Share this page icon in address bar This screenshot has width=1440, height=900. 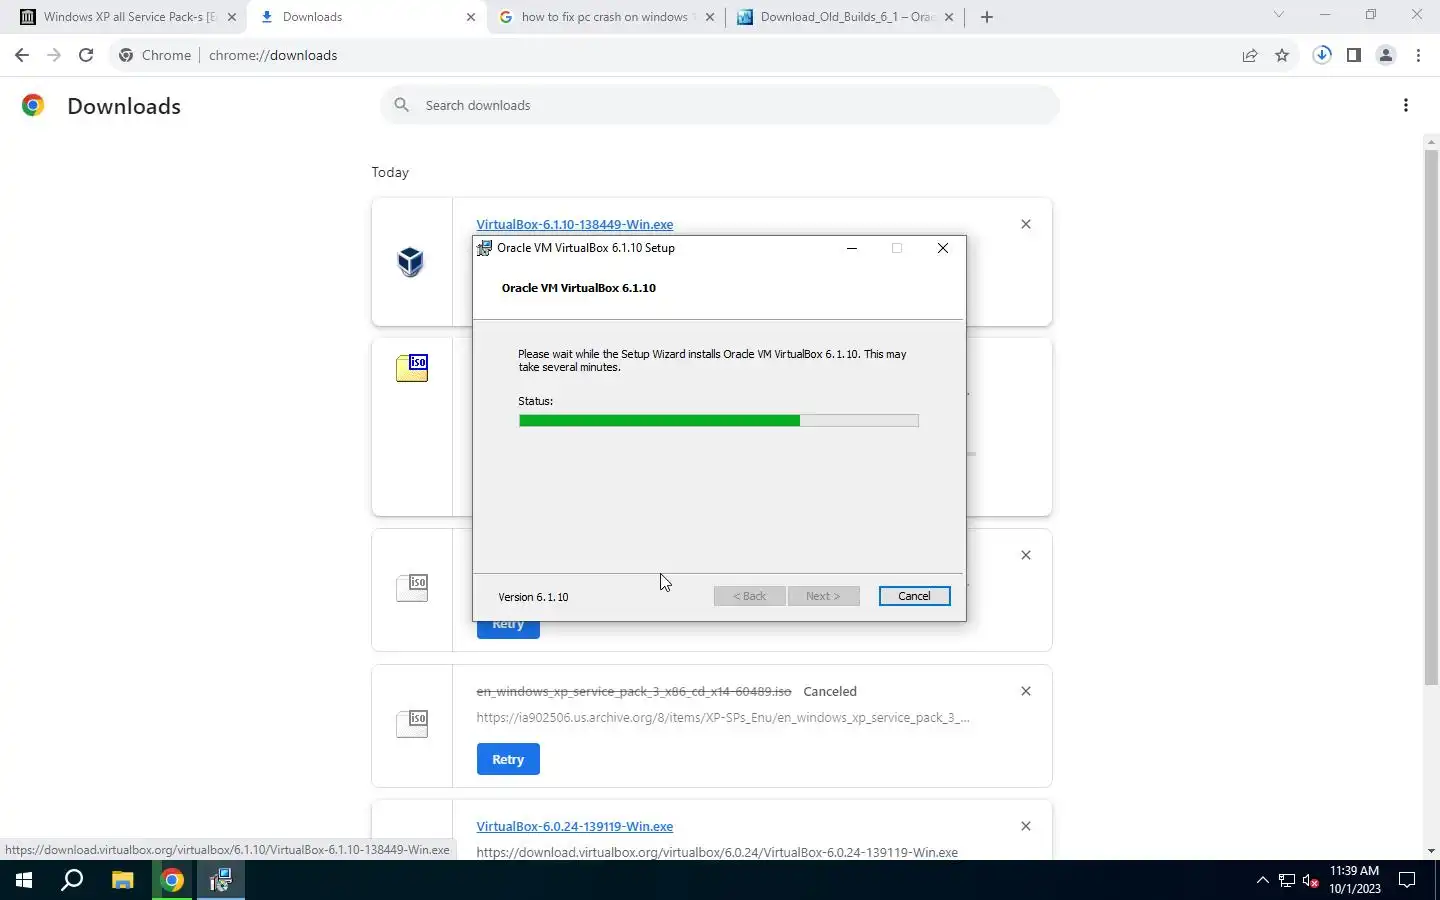pos(1250,55)
